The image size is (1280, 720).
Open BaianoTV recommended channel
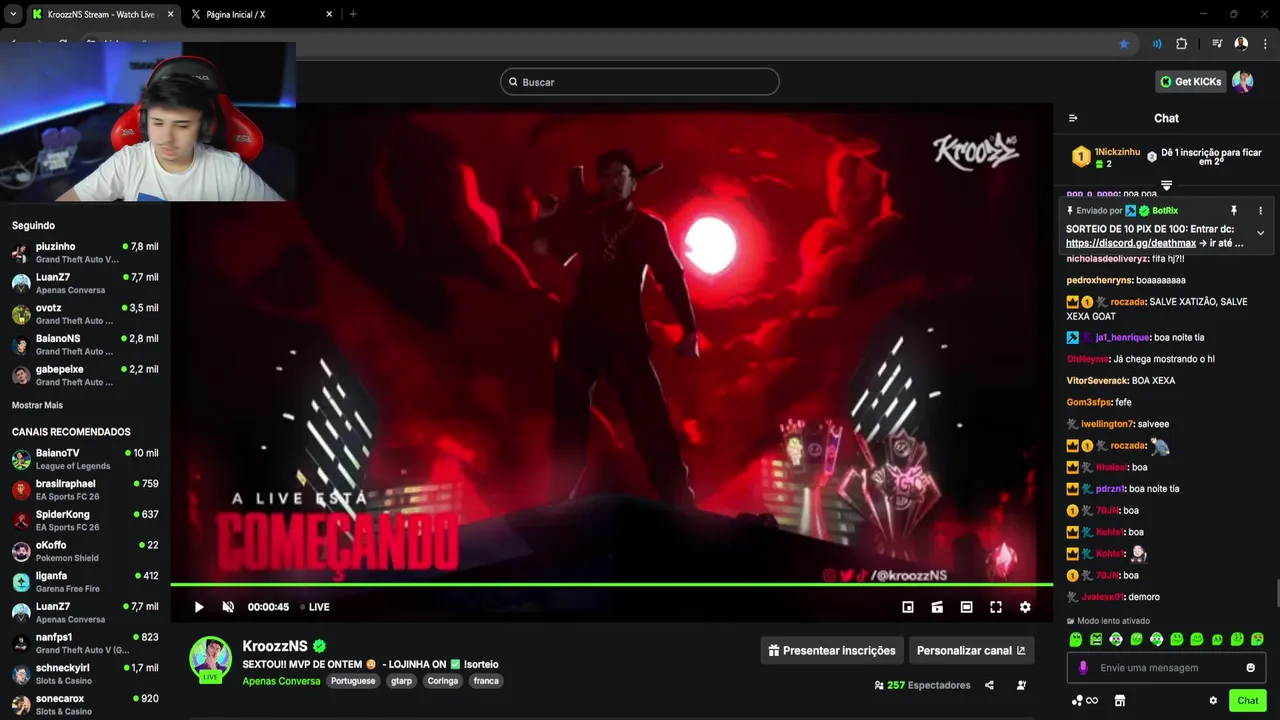(85, 459)
